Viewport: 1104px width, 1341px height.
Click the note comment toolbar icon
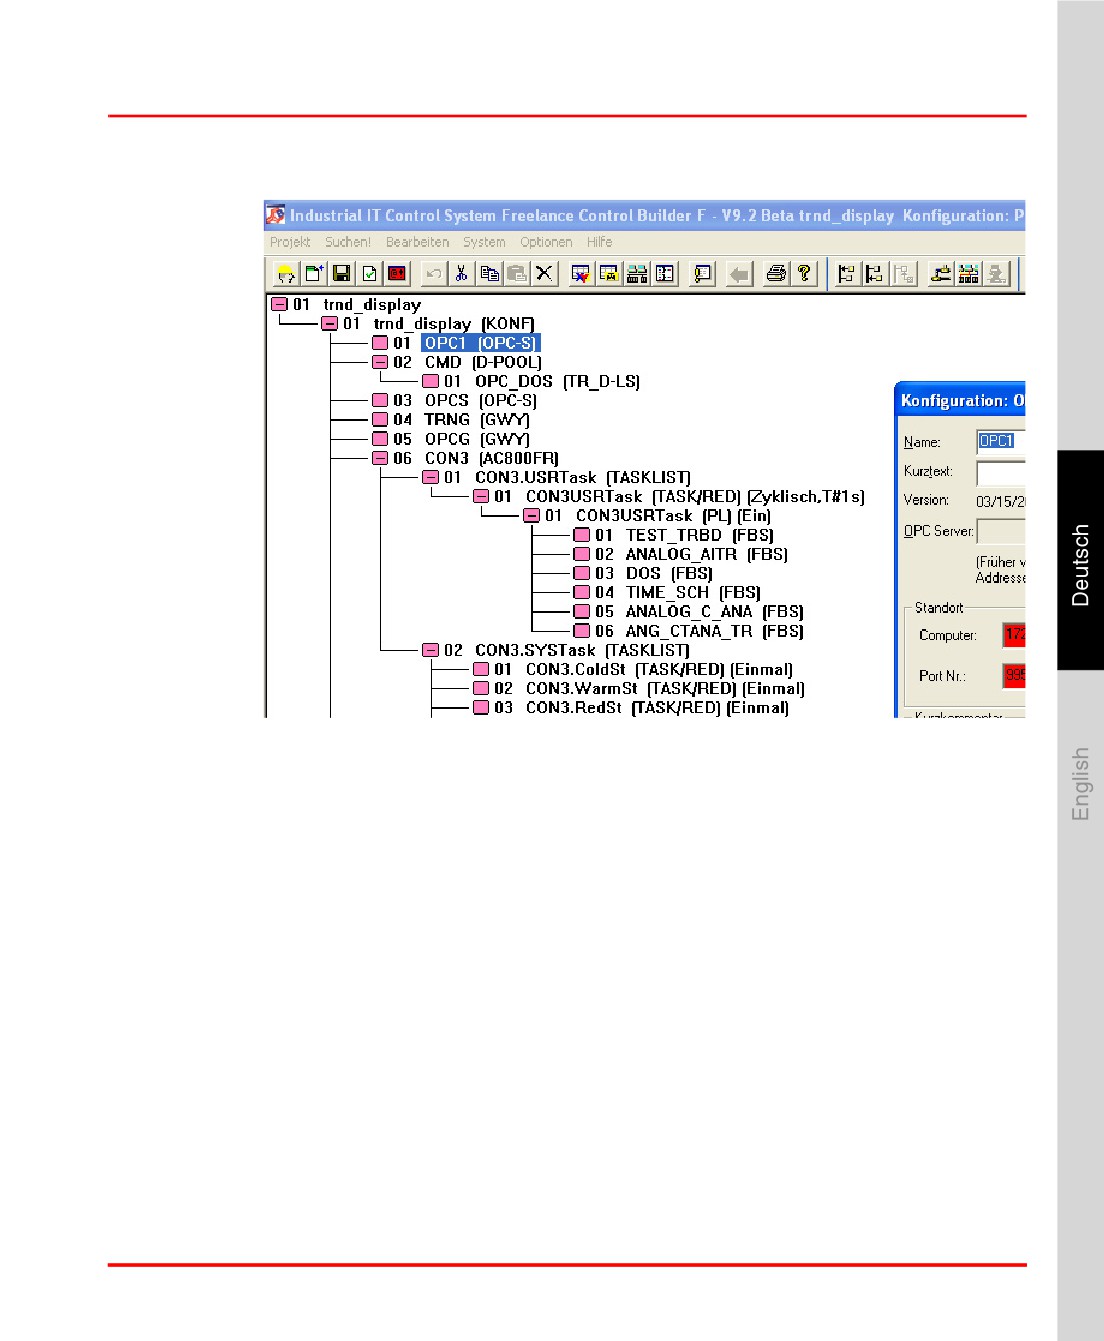703,273
